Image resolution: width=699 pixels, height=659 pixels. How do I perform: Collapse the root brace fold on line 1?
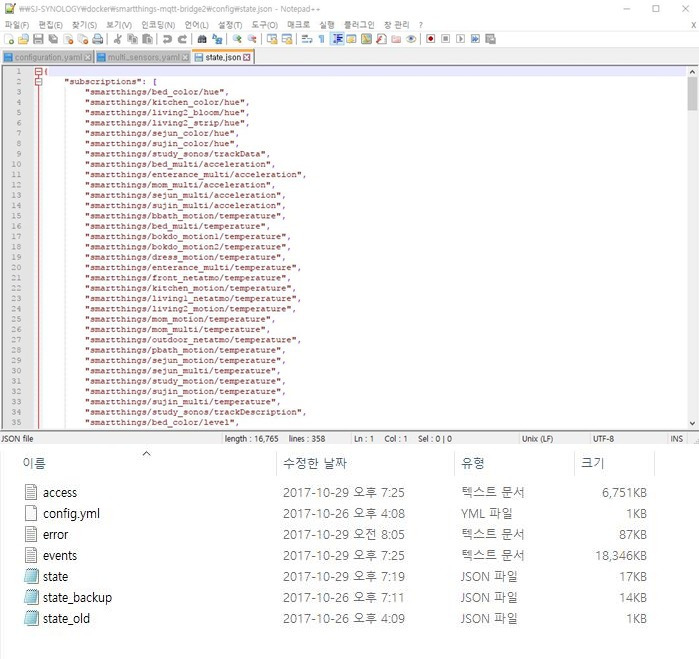pyautogui.click(x=38, y=71)
